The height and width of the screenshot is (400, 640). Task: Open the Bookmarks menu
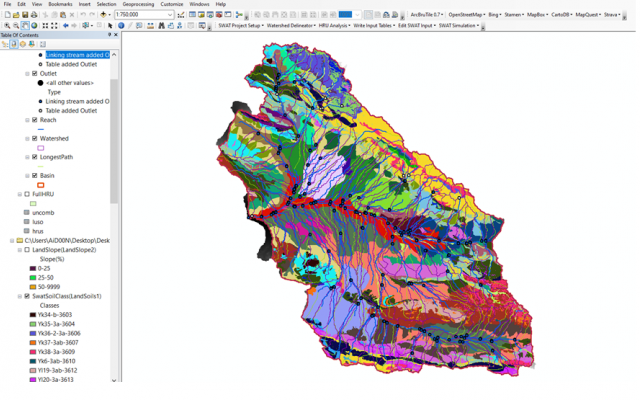click(60, 4)
